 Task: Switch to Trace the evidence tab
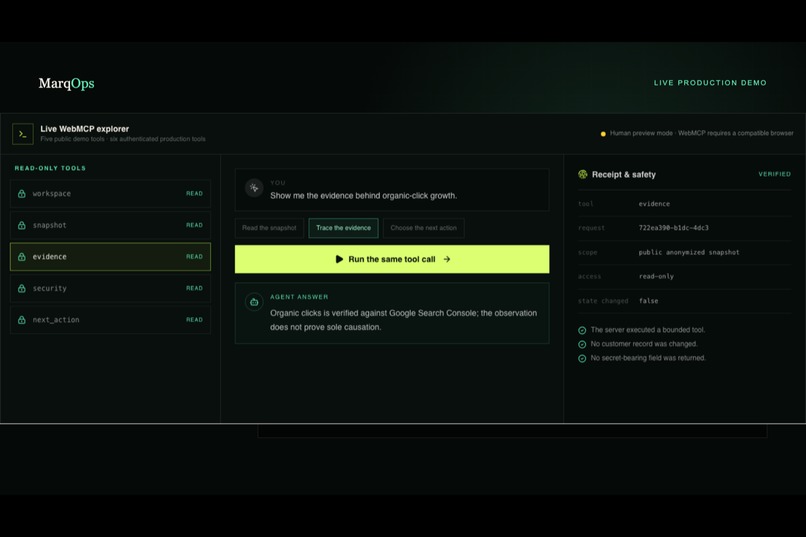coord(343,228)
